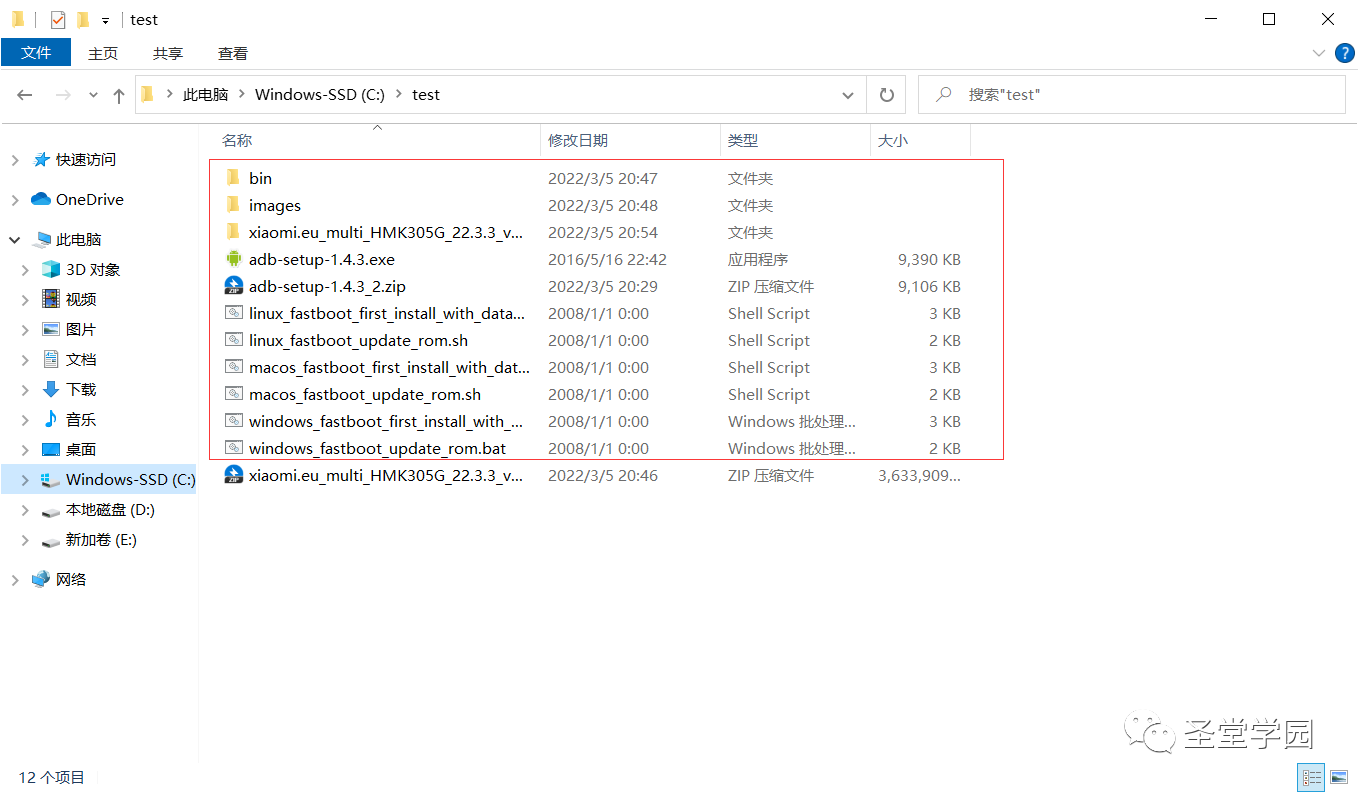Screen dimensions: 1359x793
Task: Expand the OneDrive tree node
Action: tap(15, 200)
